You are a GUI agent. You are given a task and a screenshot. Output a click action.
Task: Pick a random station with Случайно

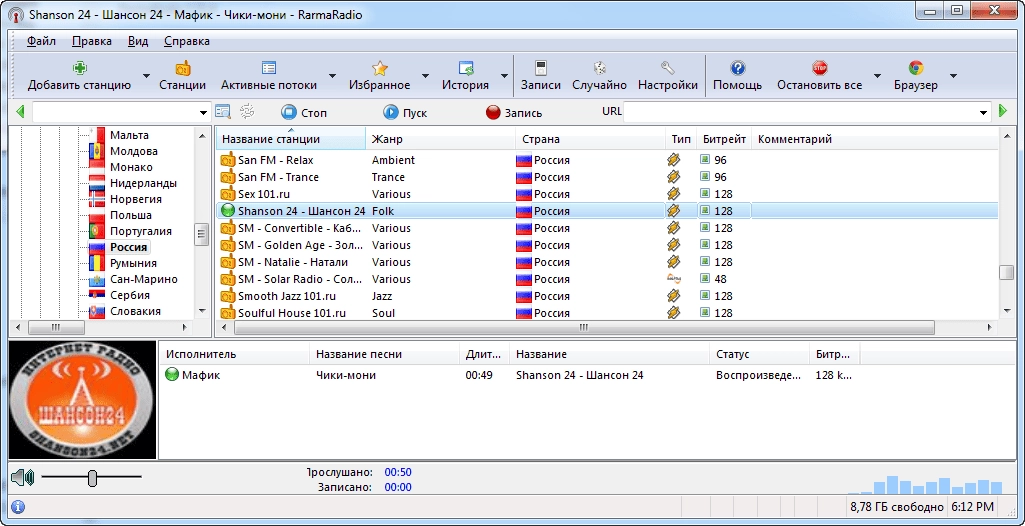[599, 76]
